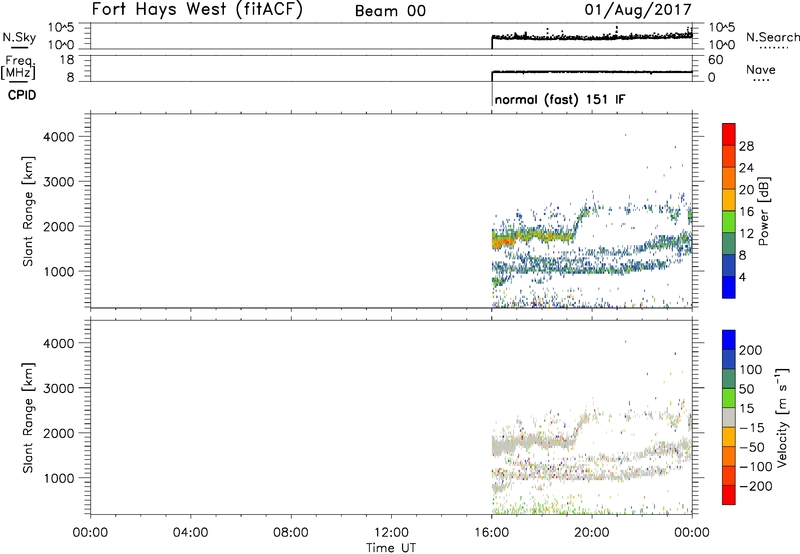Click the blue bottom of the power colorbar

click(729, 287)
